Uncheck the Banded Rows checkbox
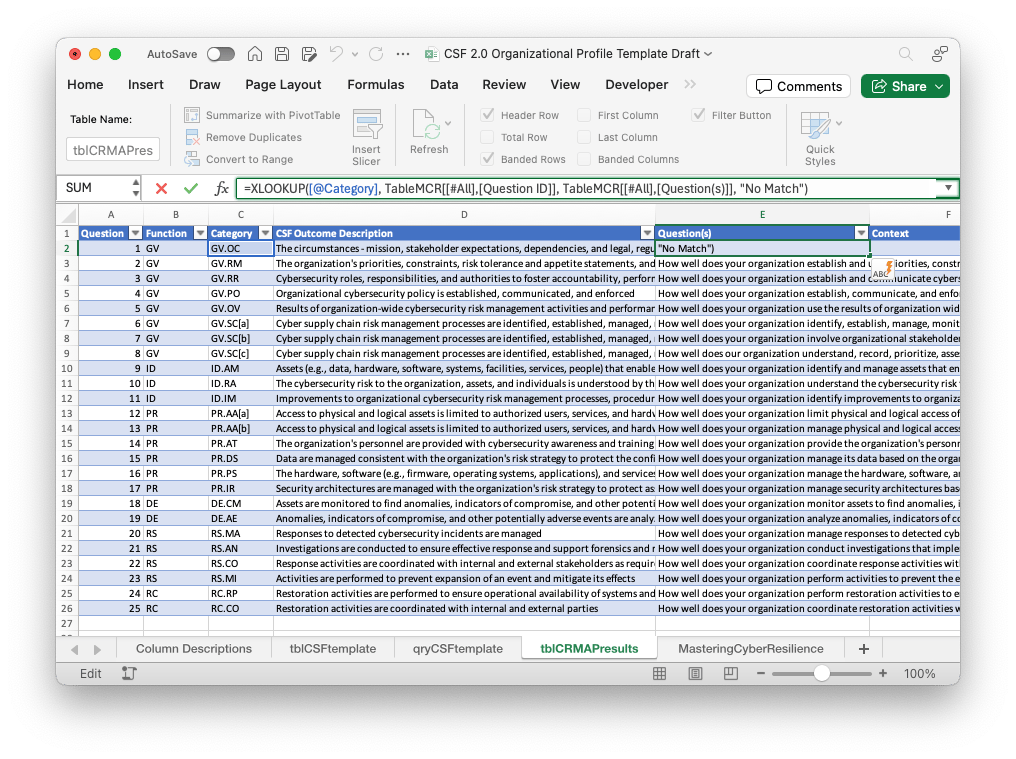This screenshot has width=1016, height=759. click(x=487, y=159)
